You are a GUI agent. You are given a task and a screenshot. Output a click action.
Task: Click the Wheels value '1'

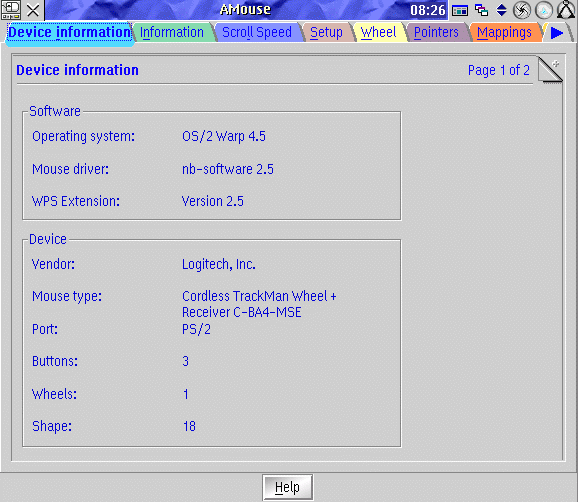[186, 394]
